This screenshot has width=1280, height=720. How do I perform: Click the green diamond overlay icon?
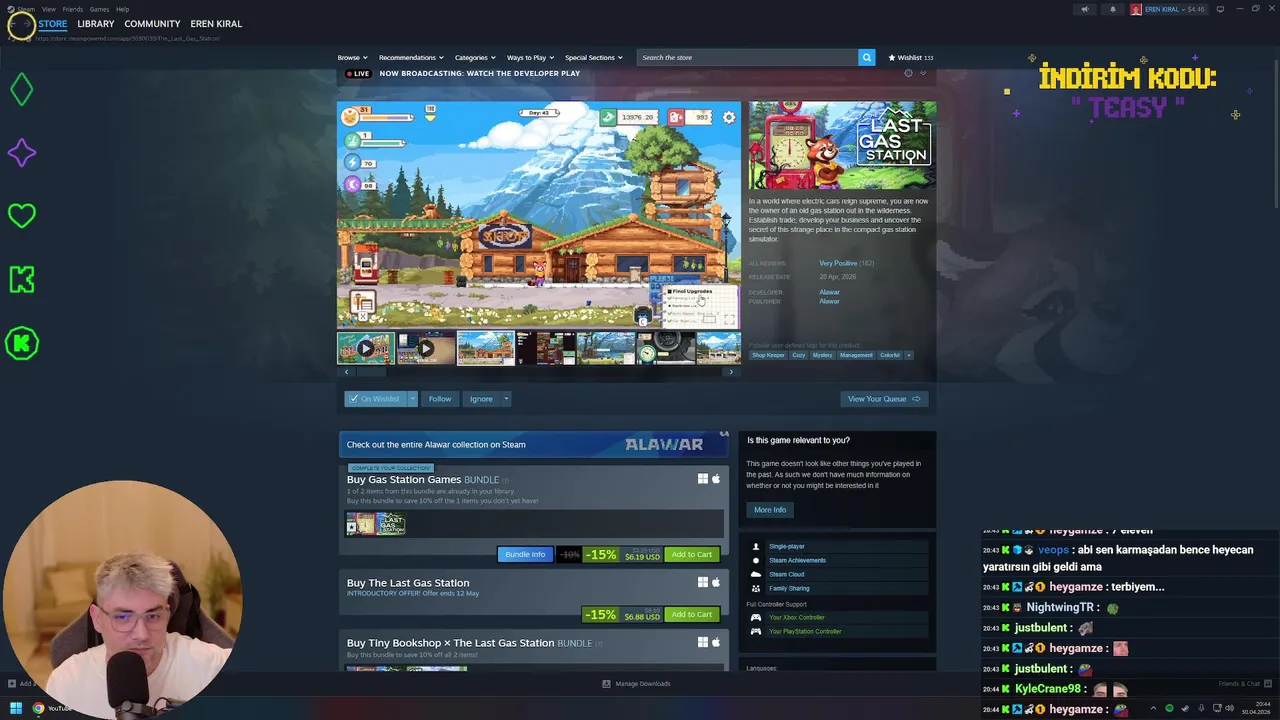pos(21,90)
